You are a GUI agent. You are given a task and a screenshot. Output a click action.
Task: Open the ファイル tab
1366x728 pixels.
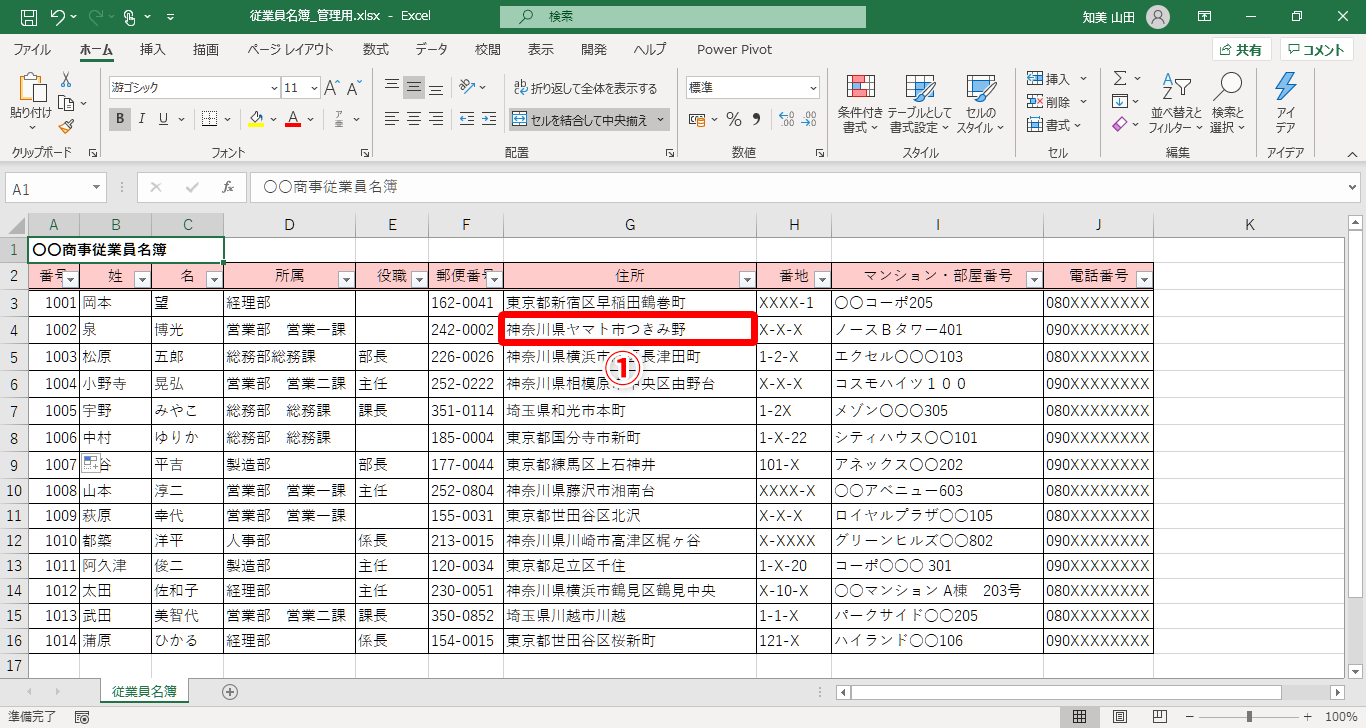coord(33,50)
